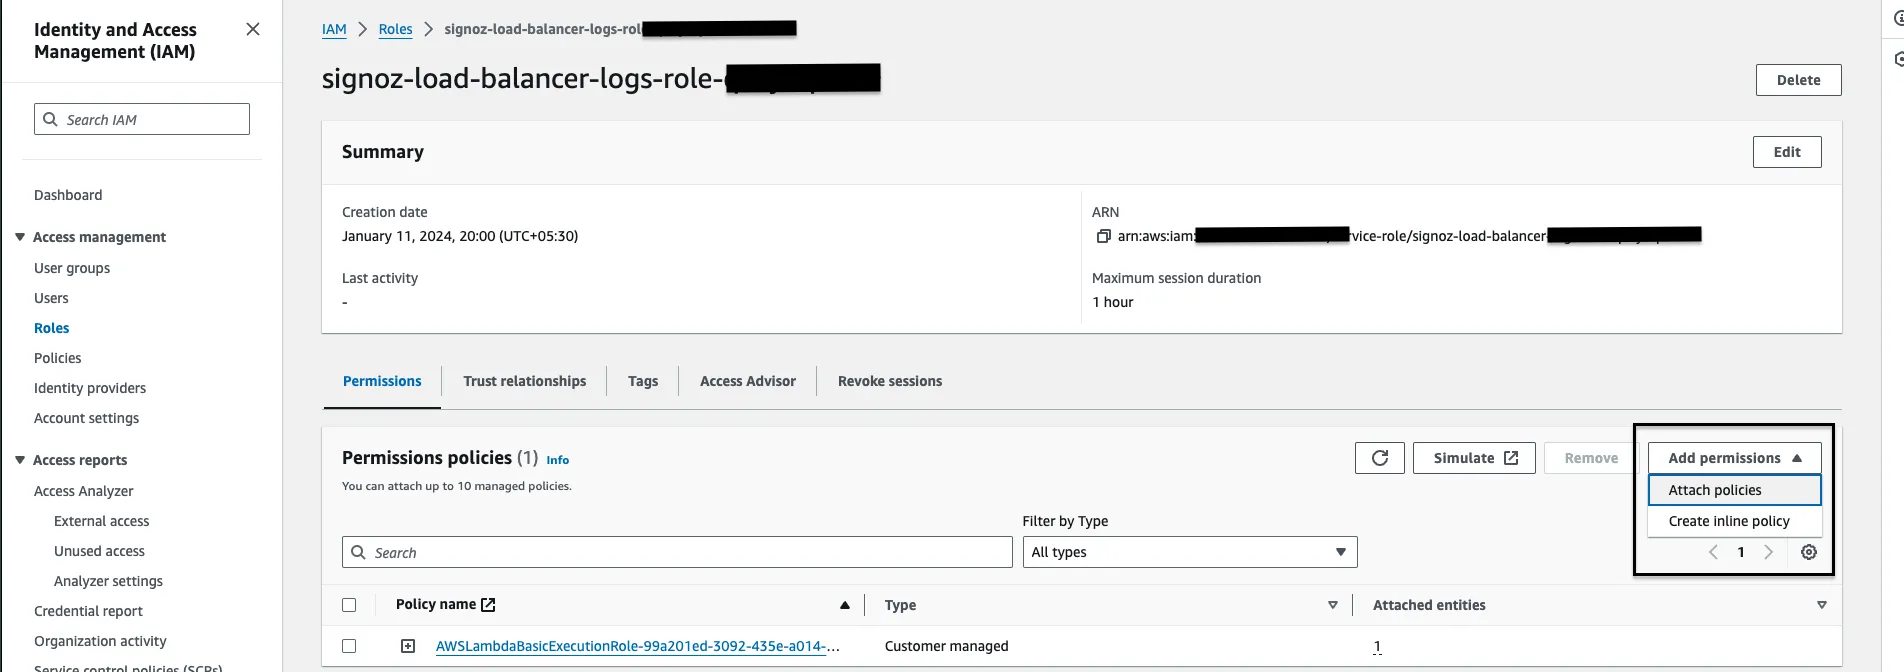Refresh the permissions policies list
Viewport: 1904px width, 672px height.
pyautogui.click(x=1380, y=458)
